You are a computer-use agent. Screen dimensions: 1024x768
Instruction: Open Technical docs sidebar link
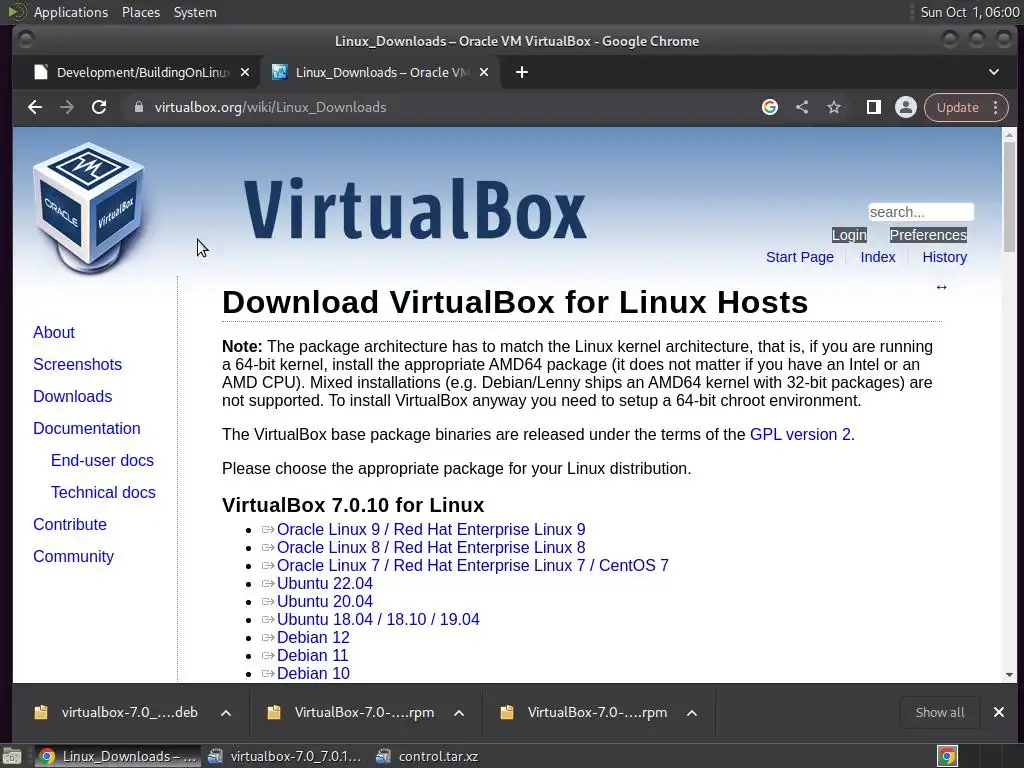(x=103, y=492)
